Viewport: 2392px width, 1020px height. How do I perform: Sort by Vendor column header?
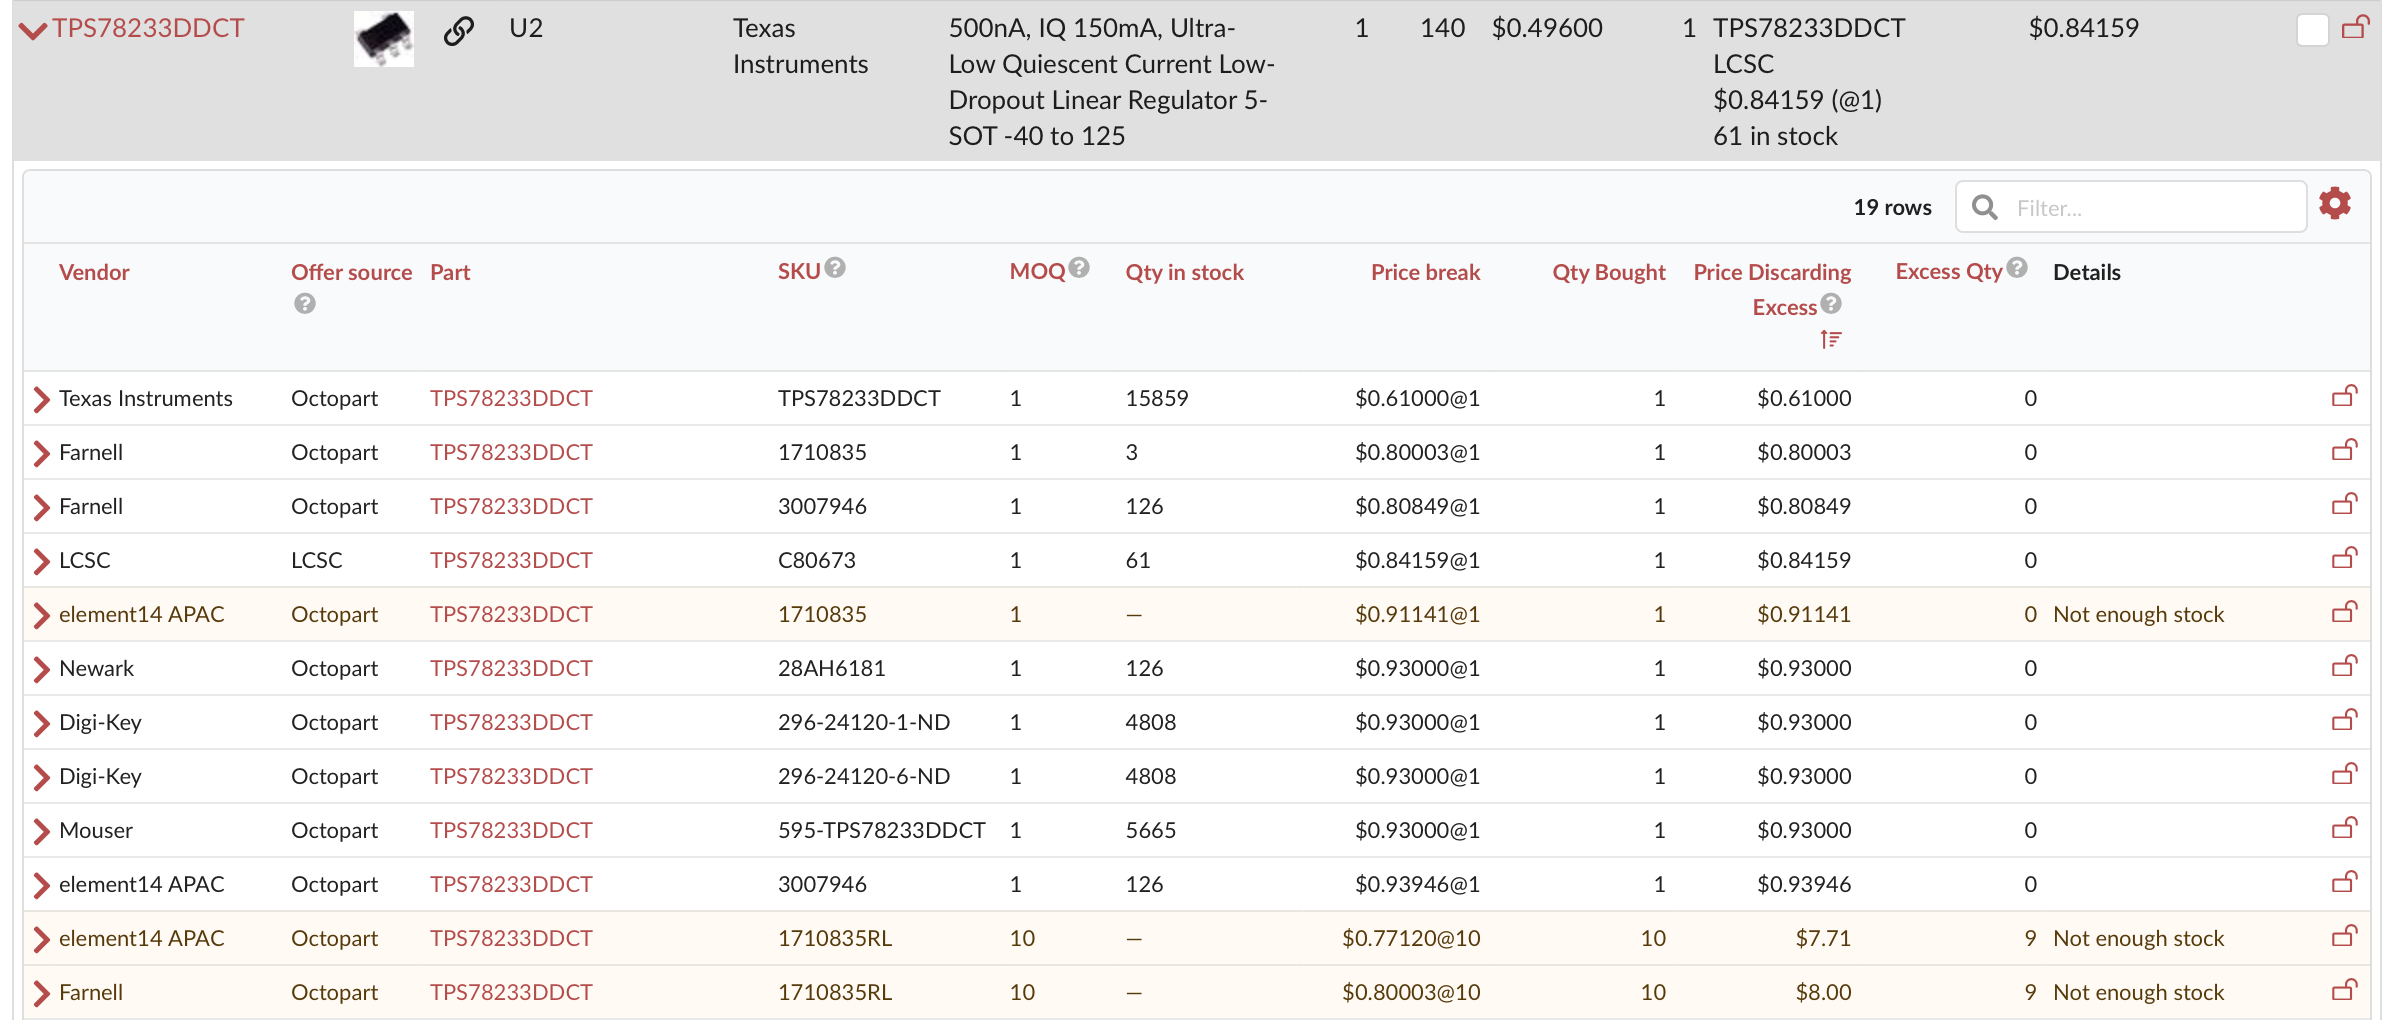(94, 272)
